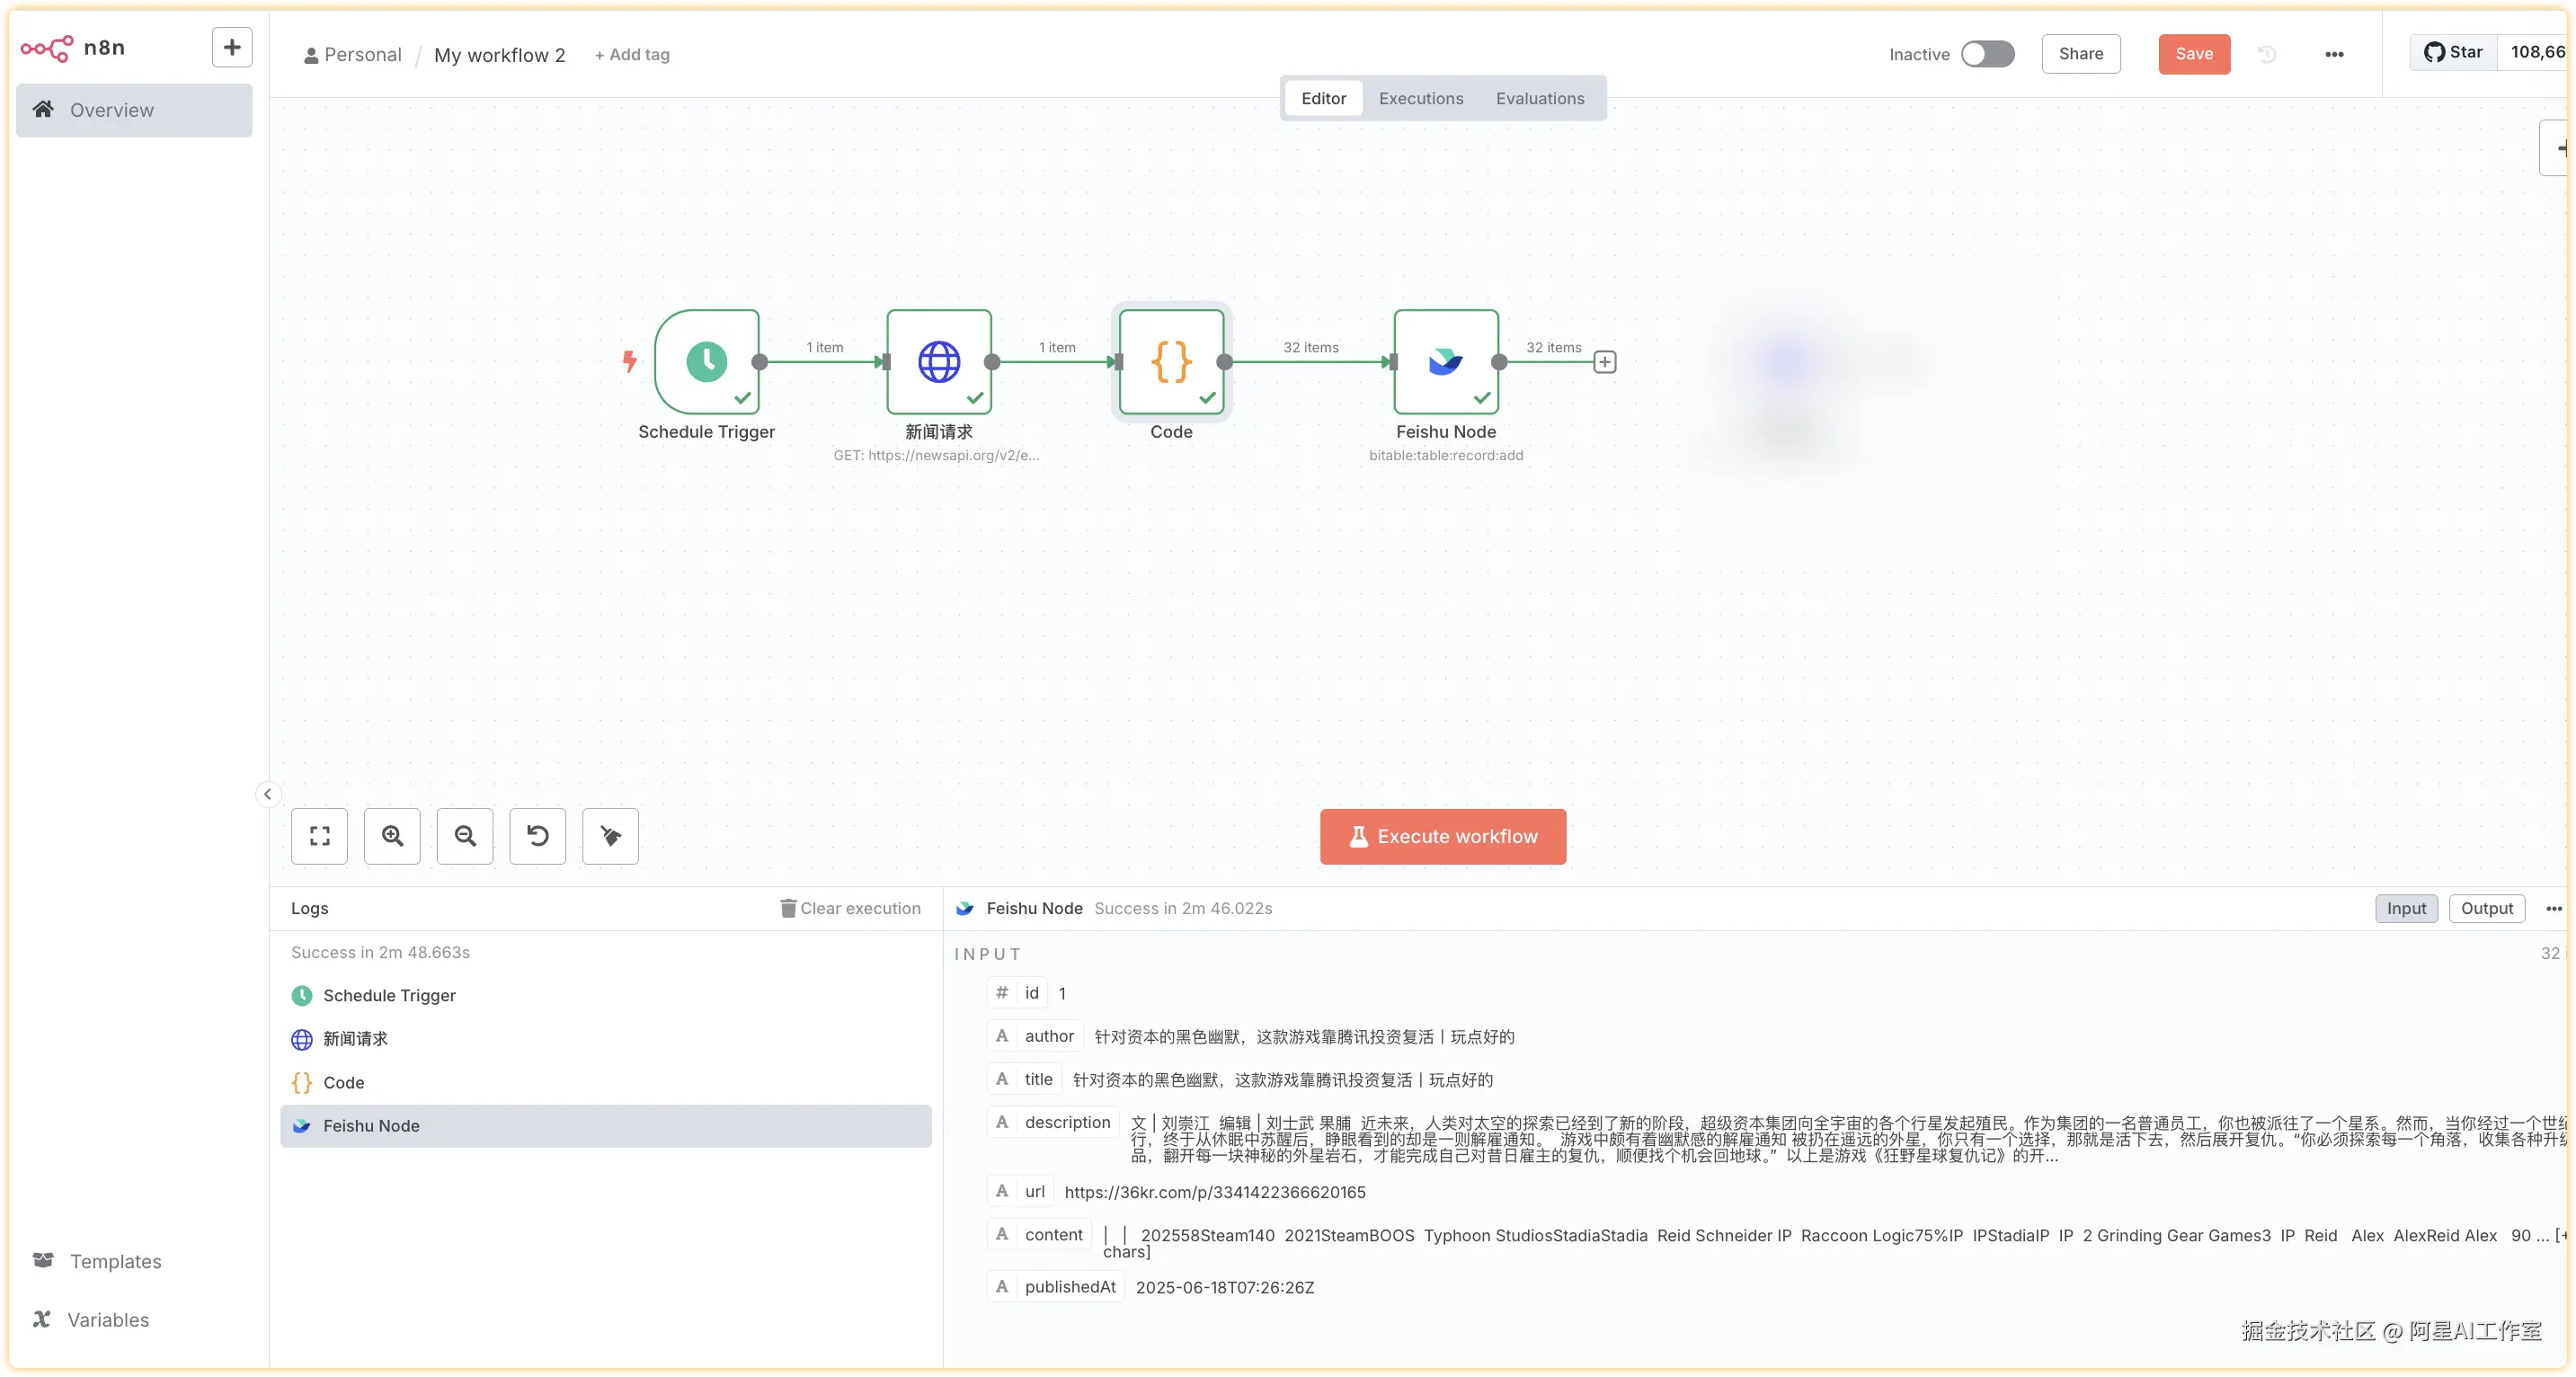Screen dimensions: 2576x1377
Task: Click the tidy up nodes icon
Action: tap(610, 836)
